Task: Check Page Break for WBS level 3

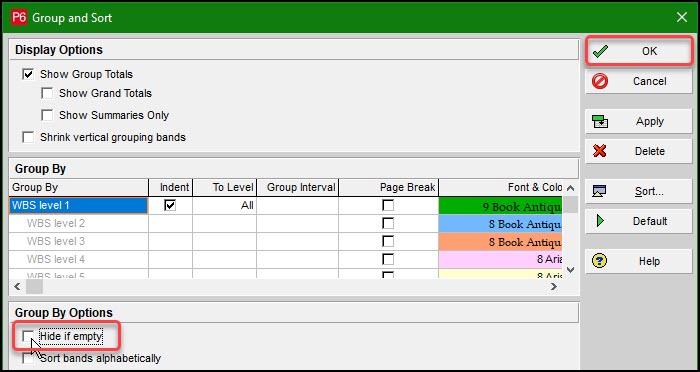Action: [x=388, y=241]
